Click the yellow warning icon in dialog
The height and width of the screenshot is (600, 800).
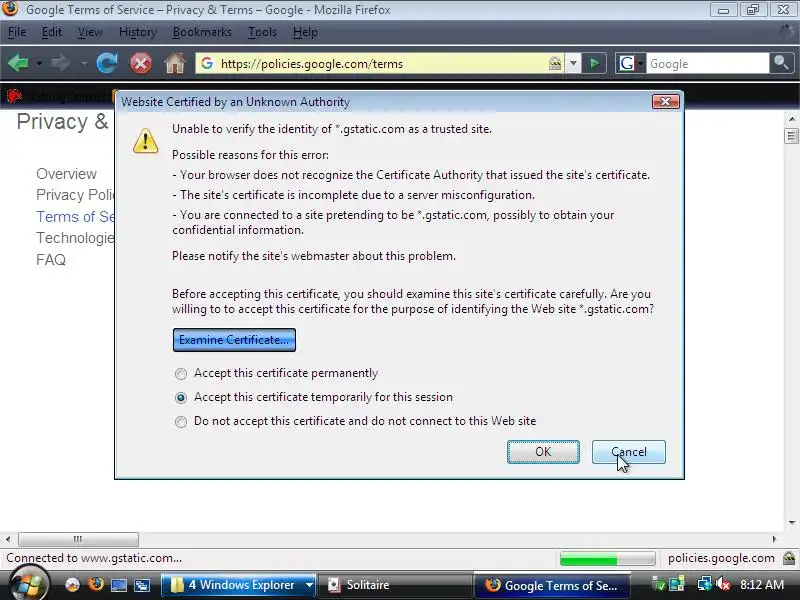(x=145, y=141)
